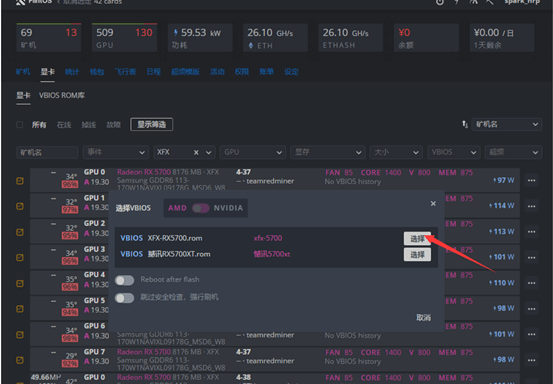Click the 4-37 rig name in GPU 7 row

click(243, 352)
